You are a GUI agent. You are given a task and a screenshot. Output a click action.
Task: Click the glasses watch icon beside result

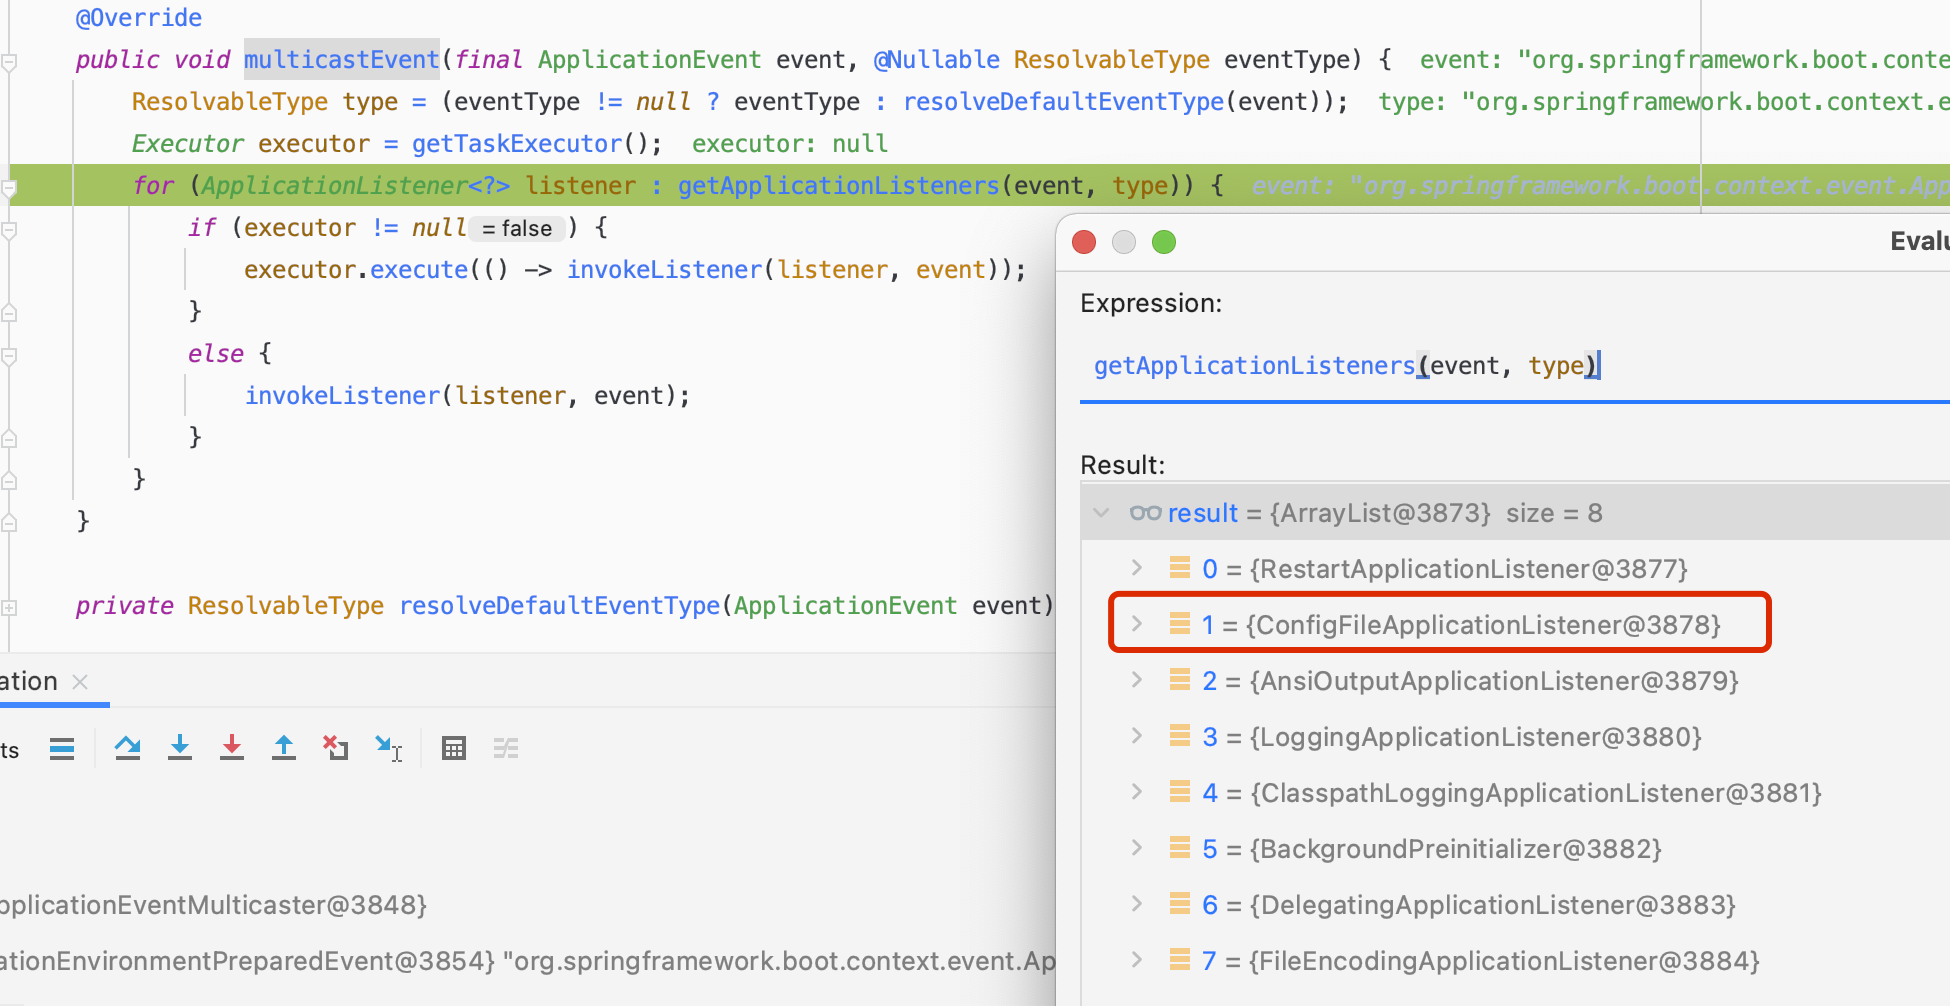point(1145,513)
